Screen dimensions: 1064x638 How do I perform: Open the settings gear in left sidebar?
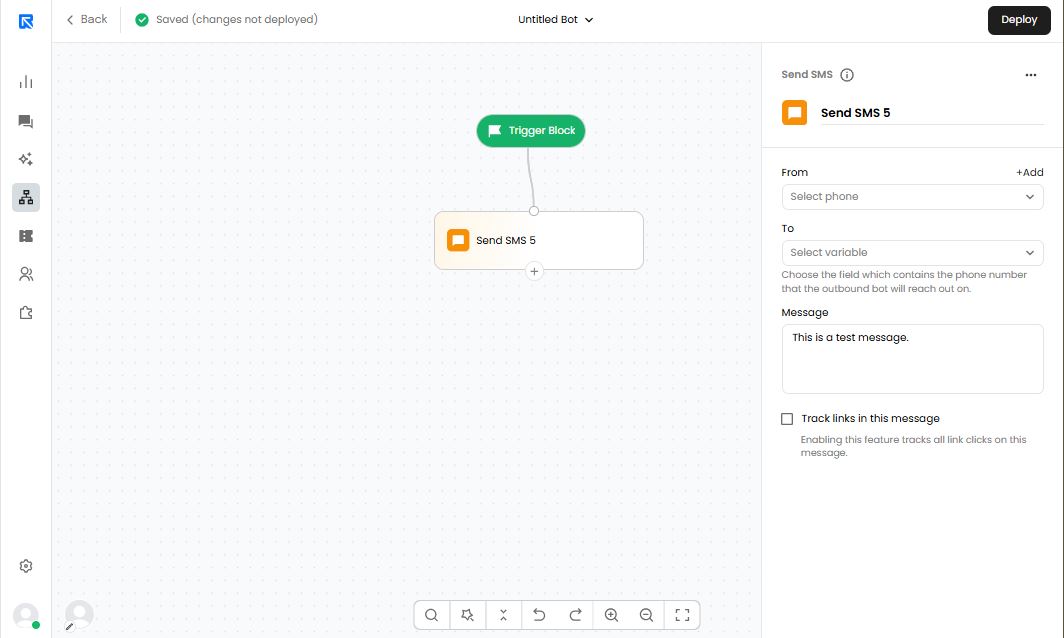[x=26, y=566]
